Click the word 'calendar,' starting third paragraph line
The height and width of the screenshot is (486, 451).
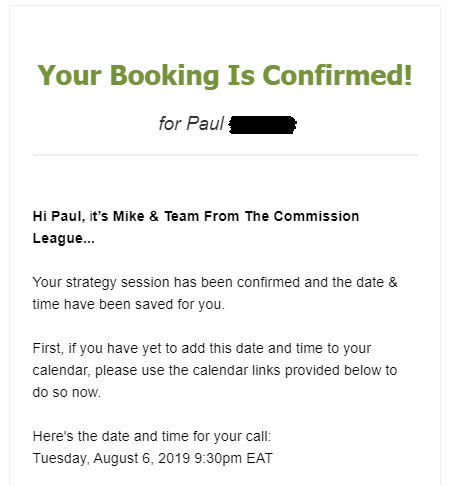61,370
